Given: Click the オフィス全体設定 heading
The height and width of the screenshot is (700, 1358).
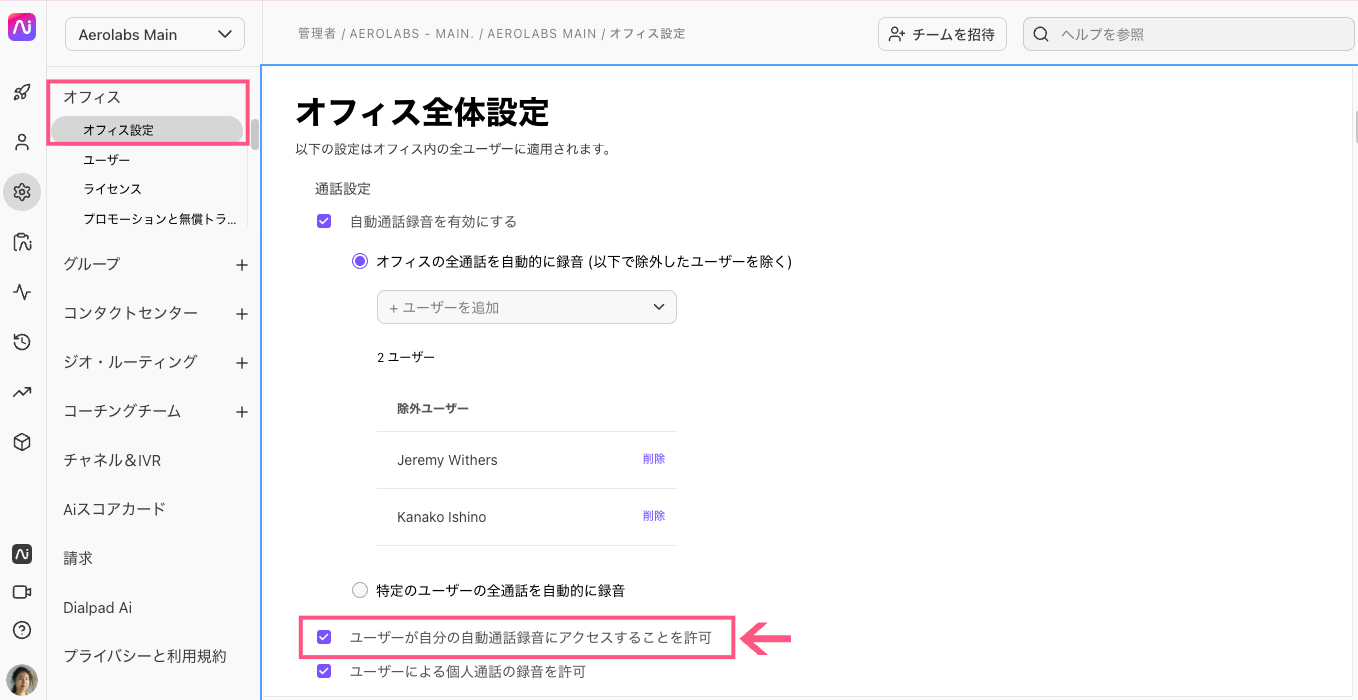Looking at the screenshot, I should (423, 112).
